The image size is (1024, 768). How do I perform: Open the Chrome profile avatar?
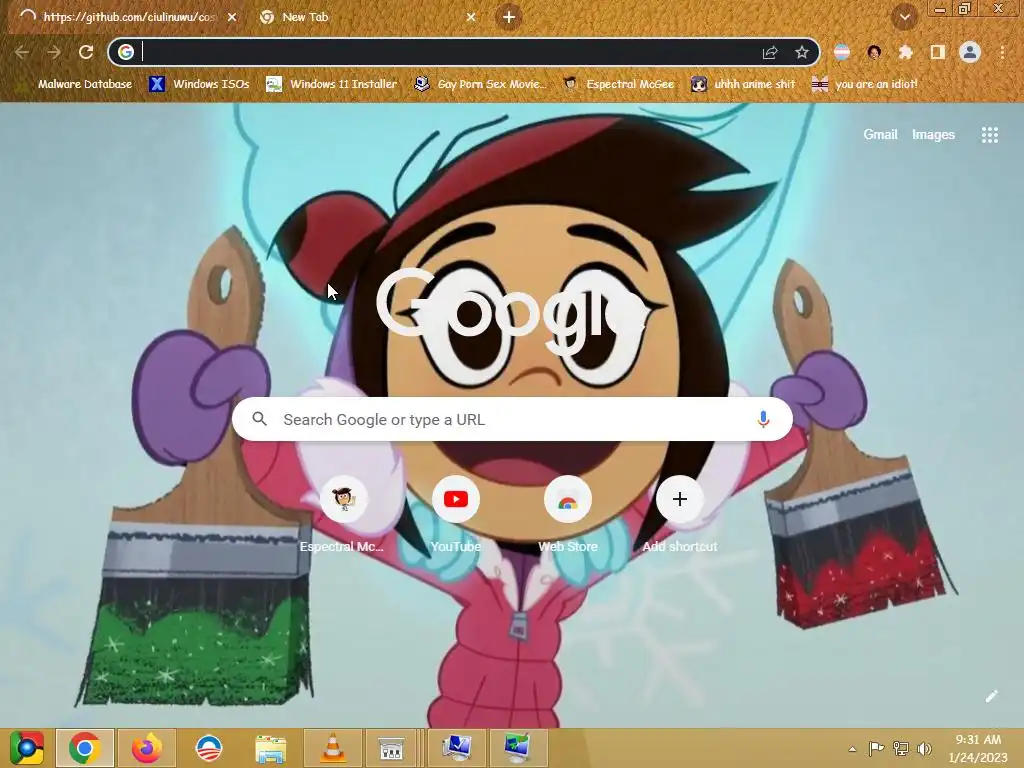pos(970,52)
